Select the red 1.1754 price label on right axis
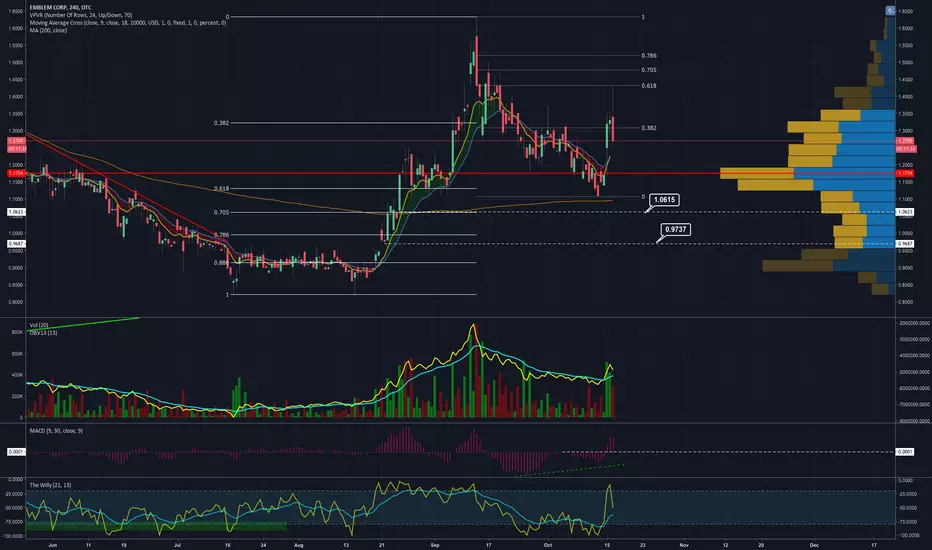This screenshot has height=550, width=932. (x=905, y=173)
